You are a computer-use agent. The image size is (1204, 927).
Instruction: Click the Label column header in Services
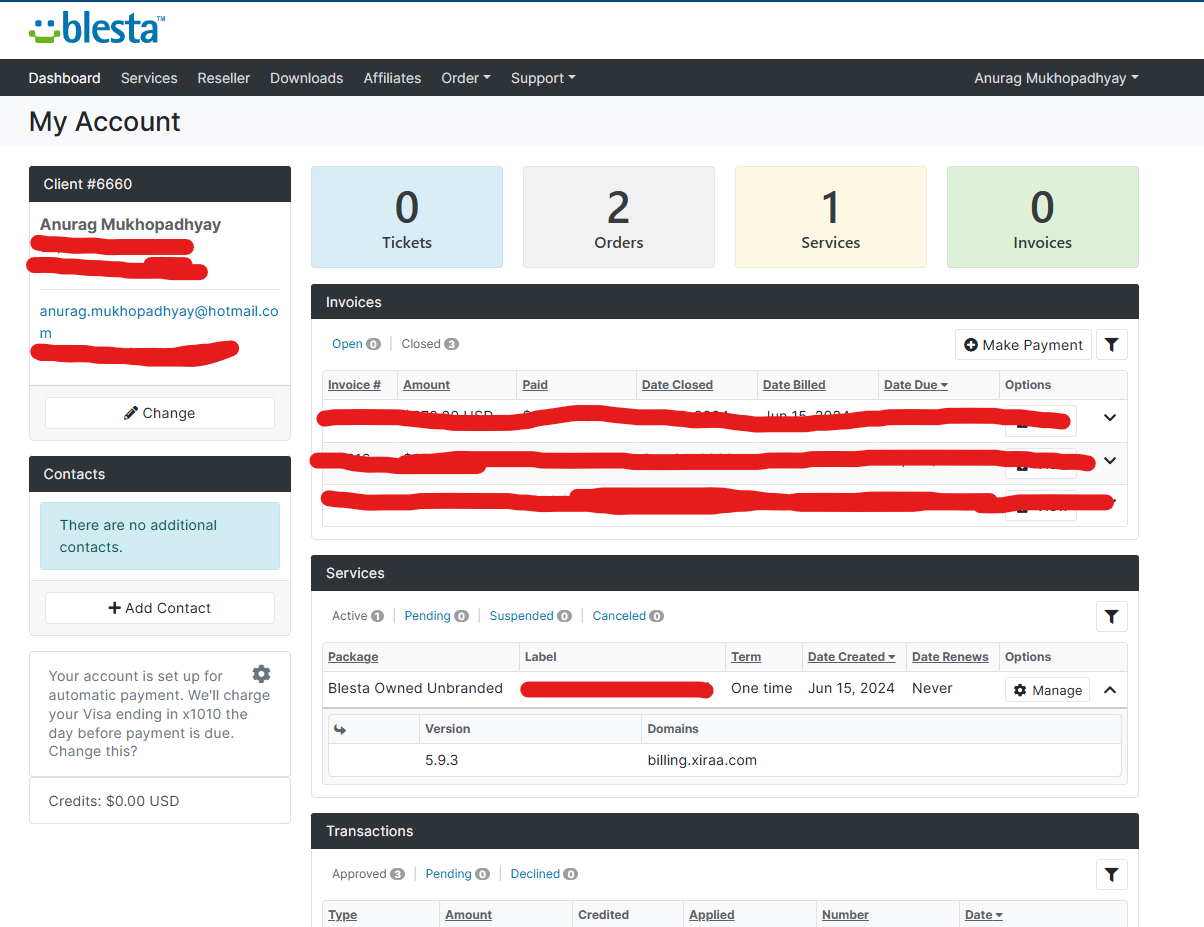[x=540, y=657]
